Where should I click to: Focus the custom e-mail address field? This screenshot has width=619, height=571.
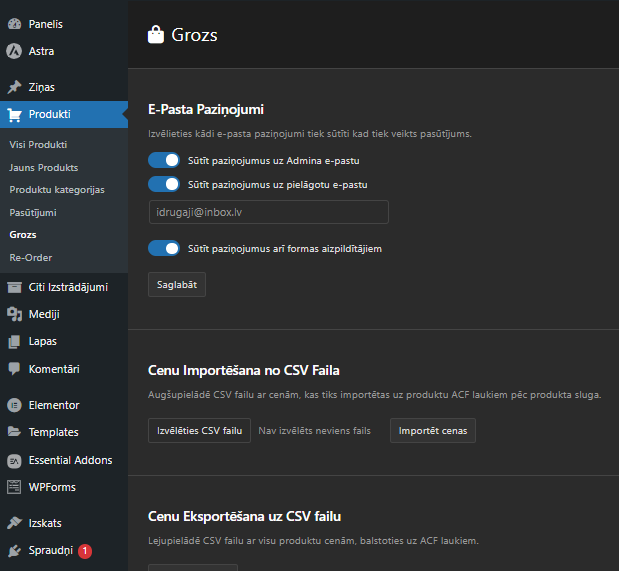click(269, 212)
